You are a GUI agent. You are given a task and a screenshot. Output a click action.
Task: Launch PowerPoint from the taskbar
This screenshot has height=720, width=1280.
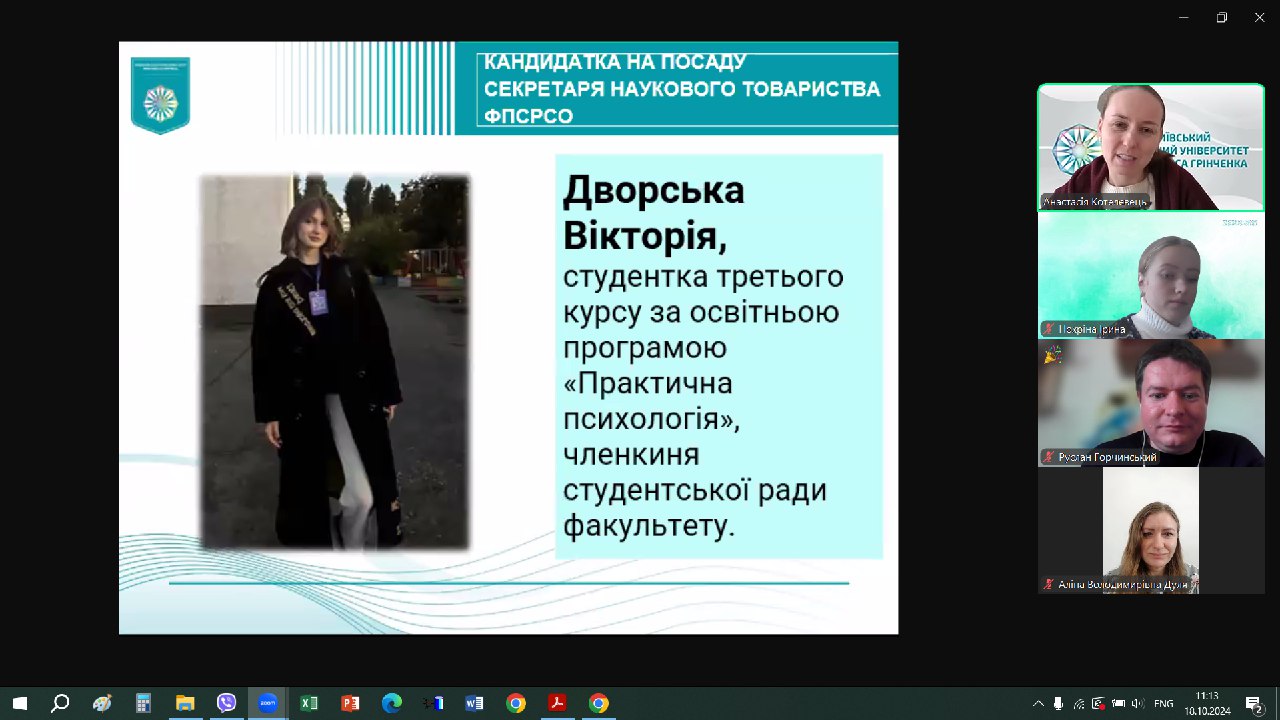point(350,705)
